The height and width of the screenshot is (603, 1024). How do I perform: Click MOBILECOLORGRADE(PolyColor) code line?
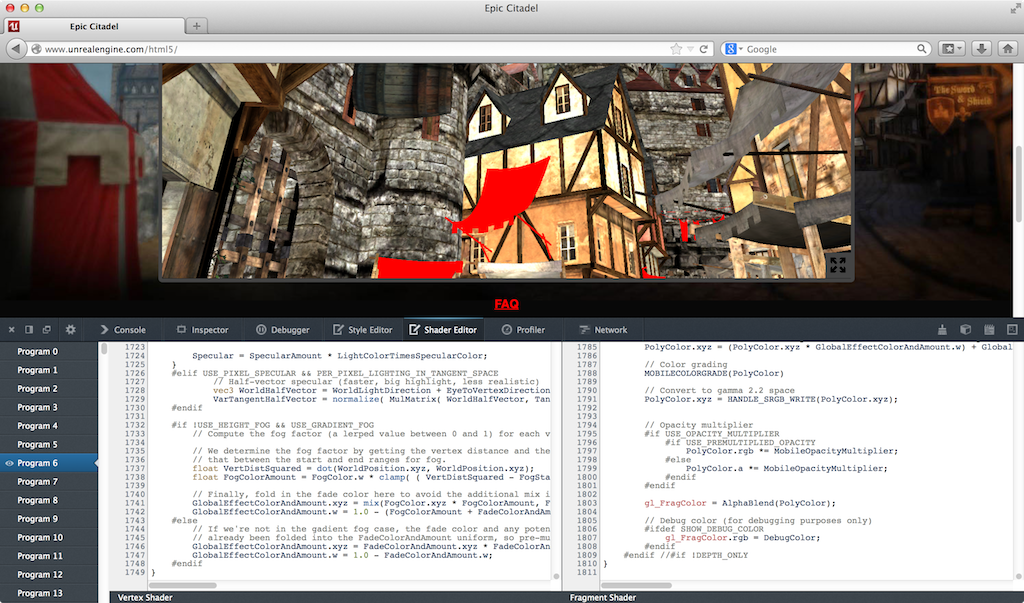click(713, 373)
